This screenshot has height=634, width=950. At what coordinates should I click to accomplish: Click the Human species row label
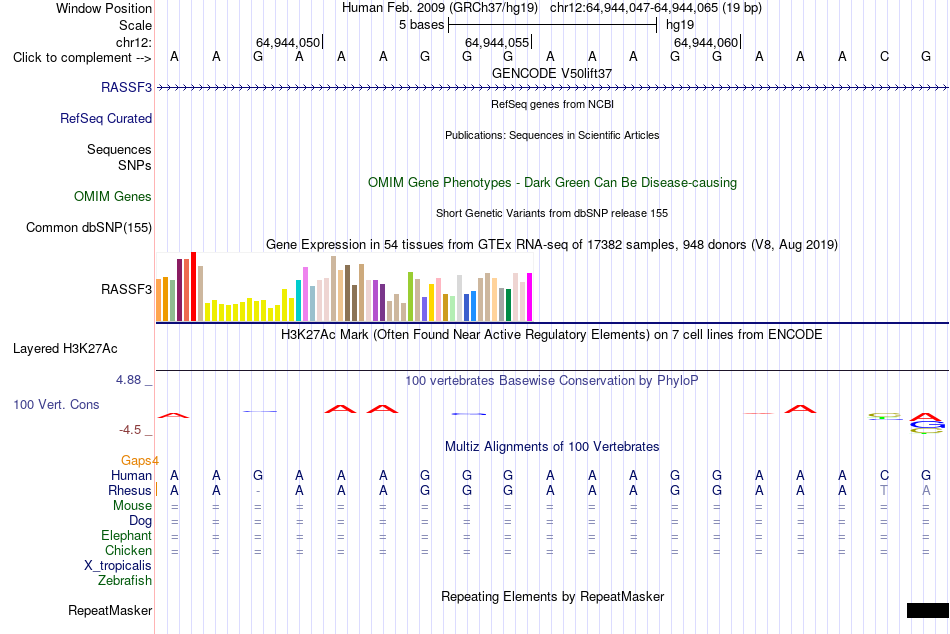[x=131, y=475]
